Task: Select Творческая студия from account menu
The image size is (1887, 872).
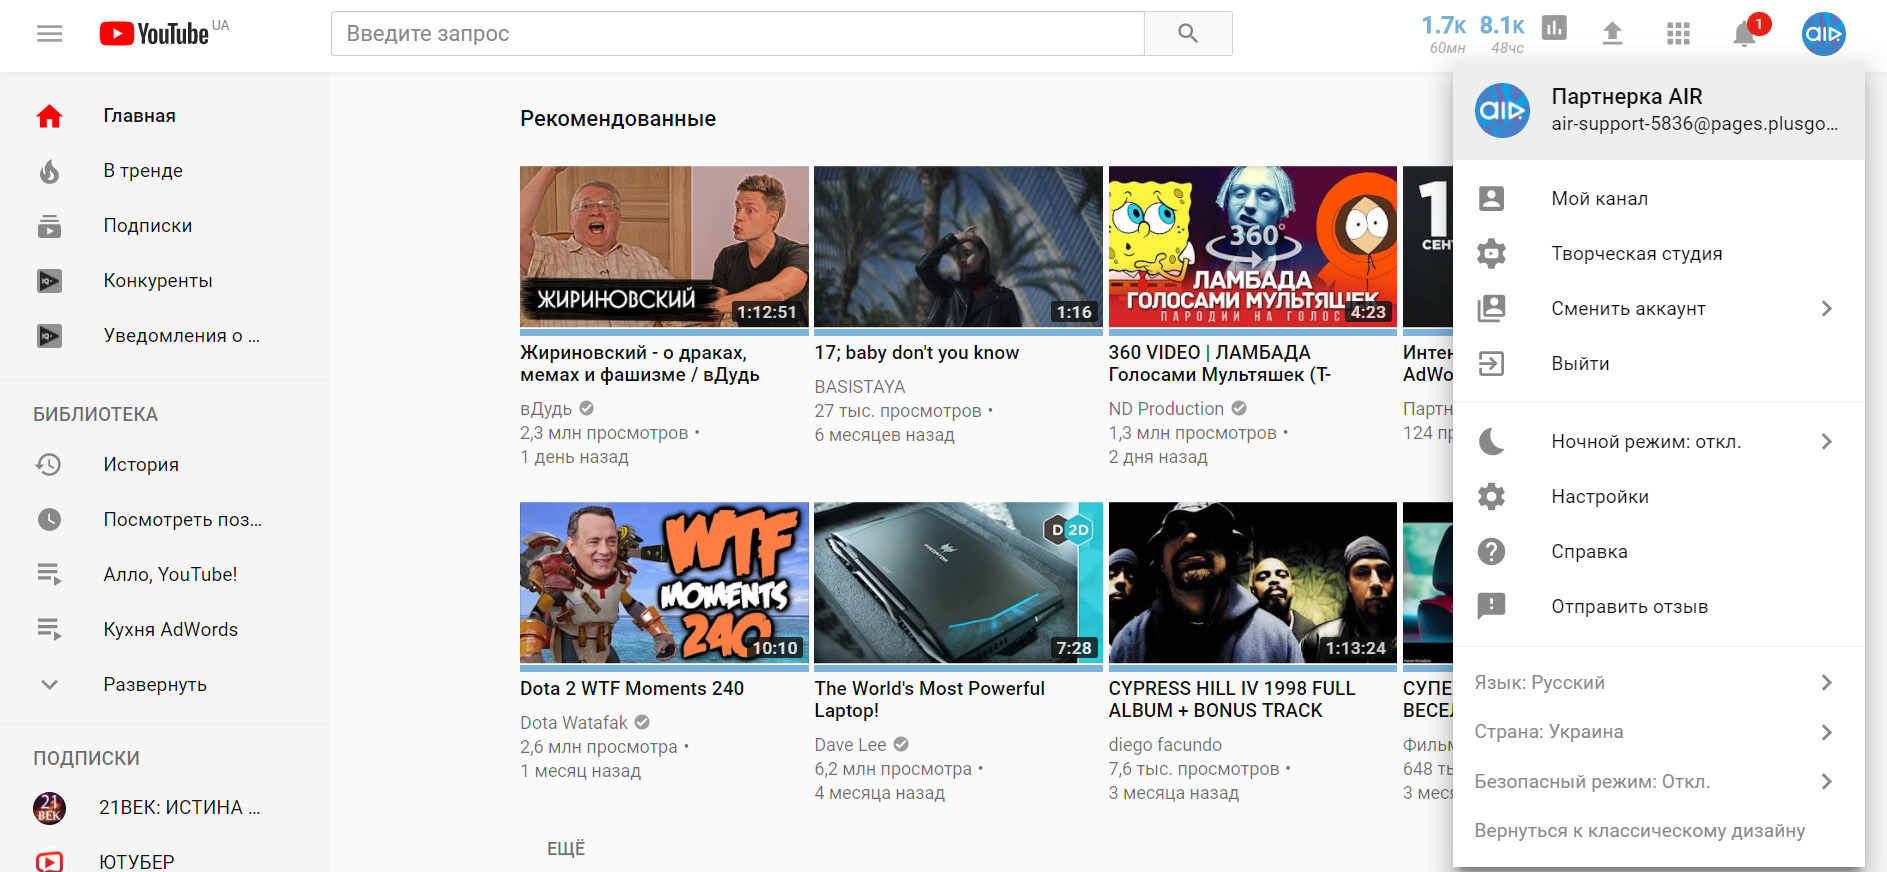Action: (1636, 254)
